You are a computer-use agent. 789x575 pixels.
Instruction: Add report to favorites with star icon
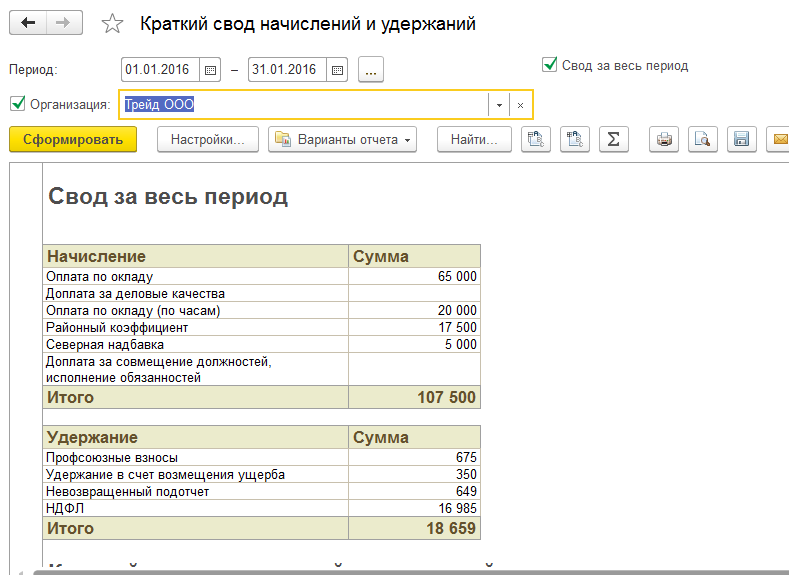(113, 24)
